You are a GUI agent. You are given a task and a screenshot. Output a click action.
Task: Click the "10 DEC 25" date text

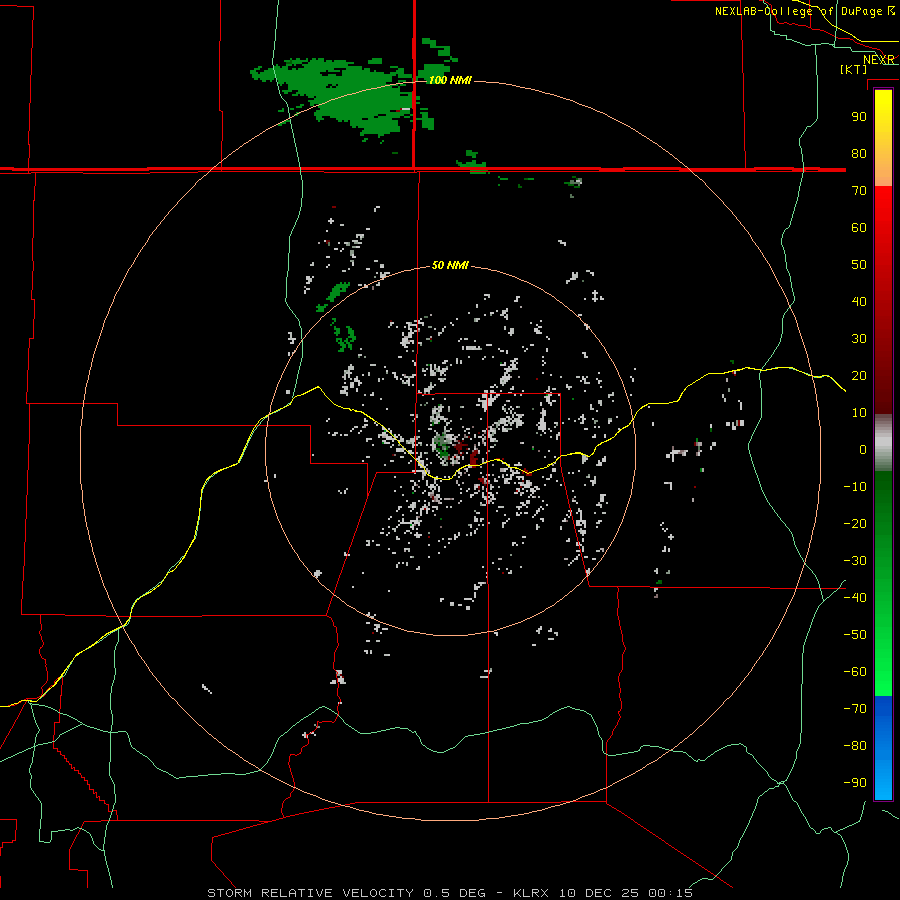click(x=598, y=893)
